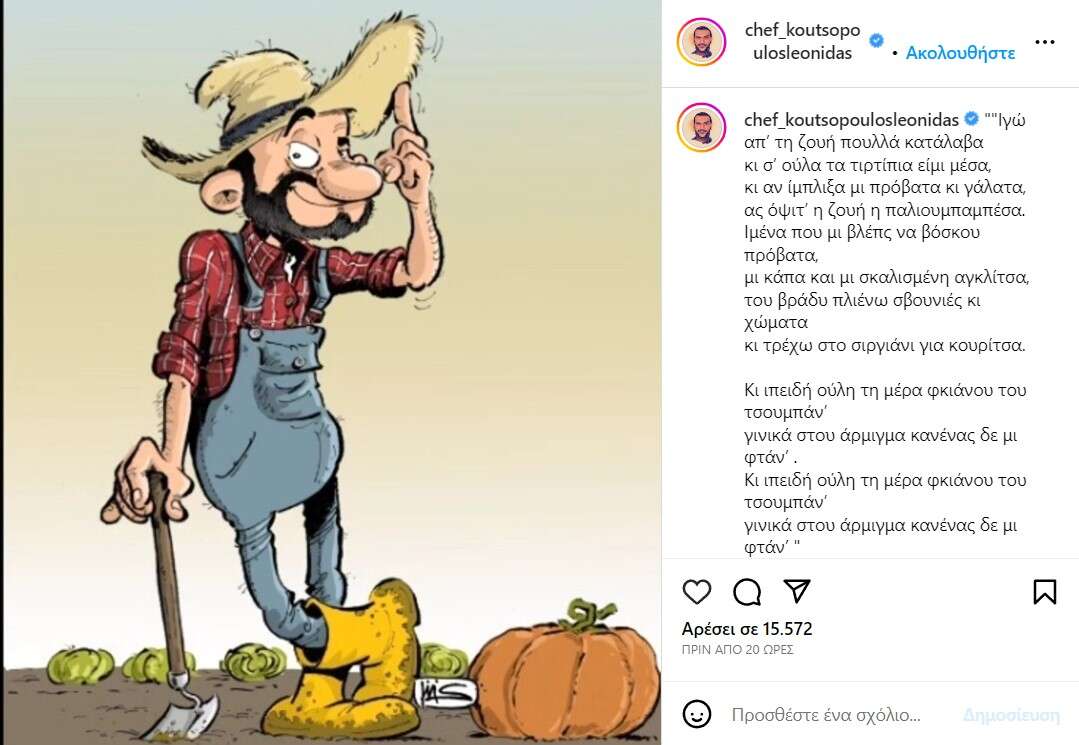Open the comment speech bubble icon
This screenshot has height=745, width=1079.
click(x=747, y=592)
